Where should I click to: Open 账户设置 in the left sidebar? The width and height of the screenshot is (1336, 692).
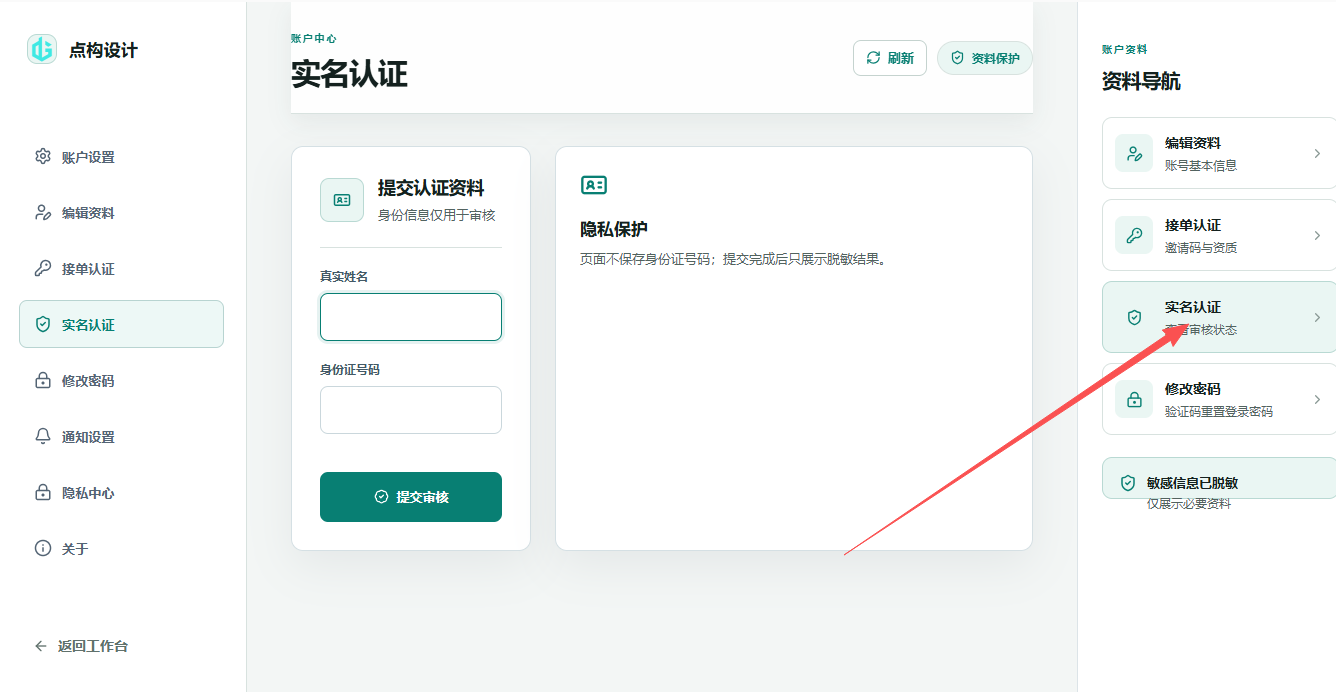[x=121, y=156]
